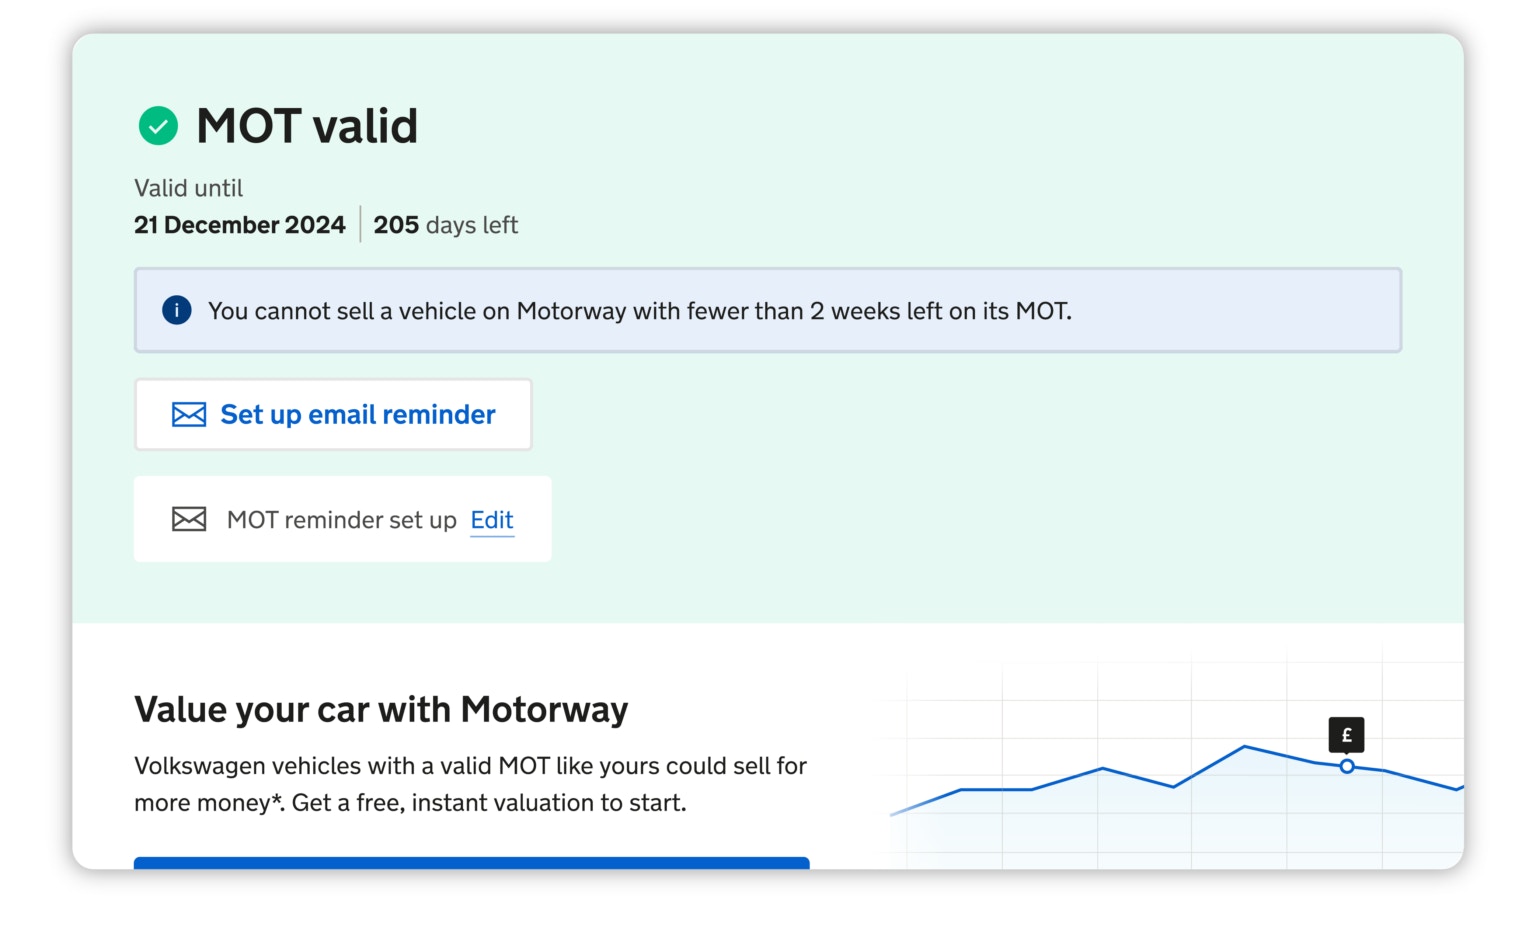This screenshot has width=1536, height=931.
Task: Click the information symbol before the MOT warning text
Action: pos(176,310)
